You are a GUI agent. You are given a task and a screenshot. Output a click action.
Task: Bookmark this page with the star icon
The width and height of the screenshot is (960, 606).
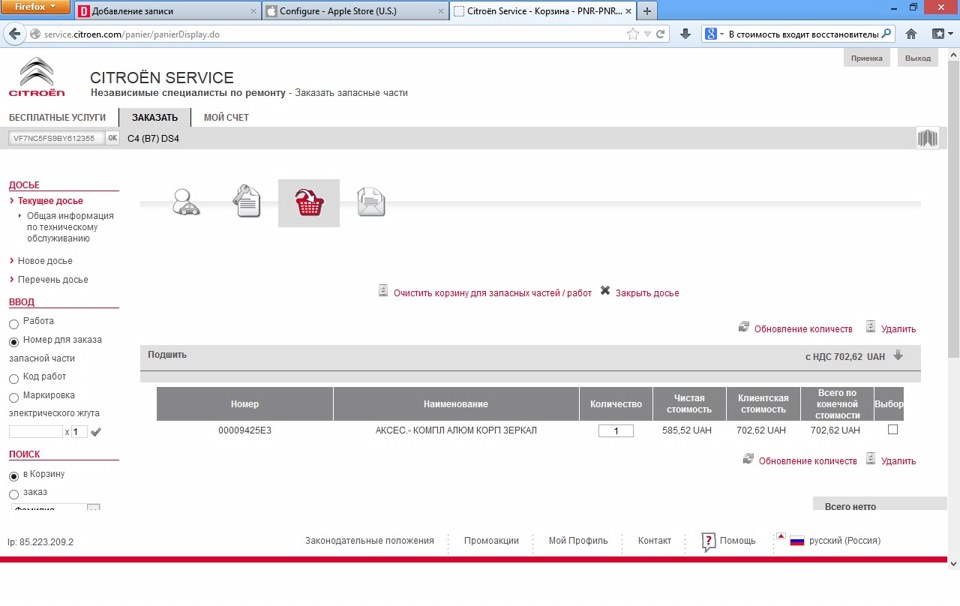[x=633, y=34]
